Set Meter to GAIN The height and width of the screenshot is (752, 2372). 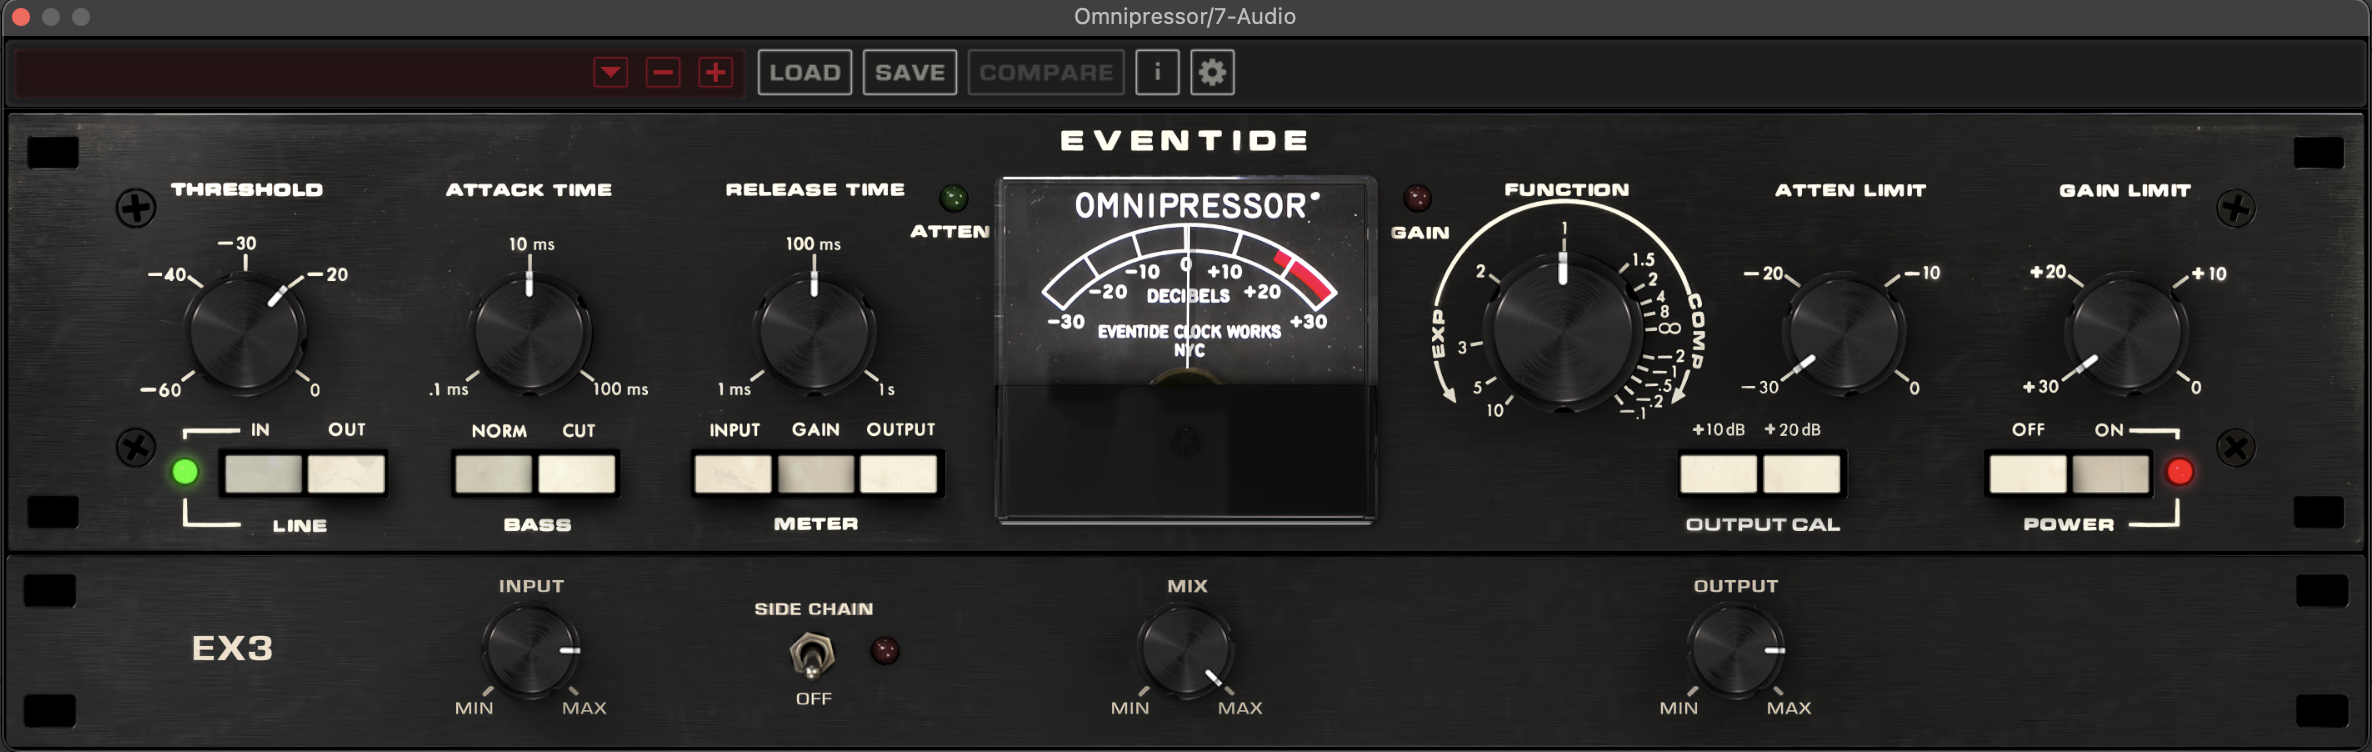point(816,474)
